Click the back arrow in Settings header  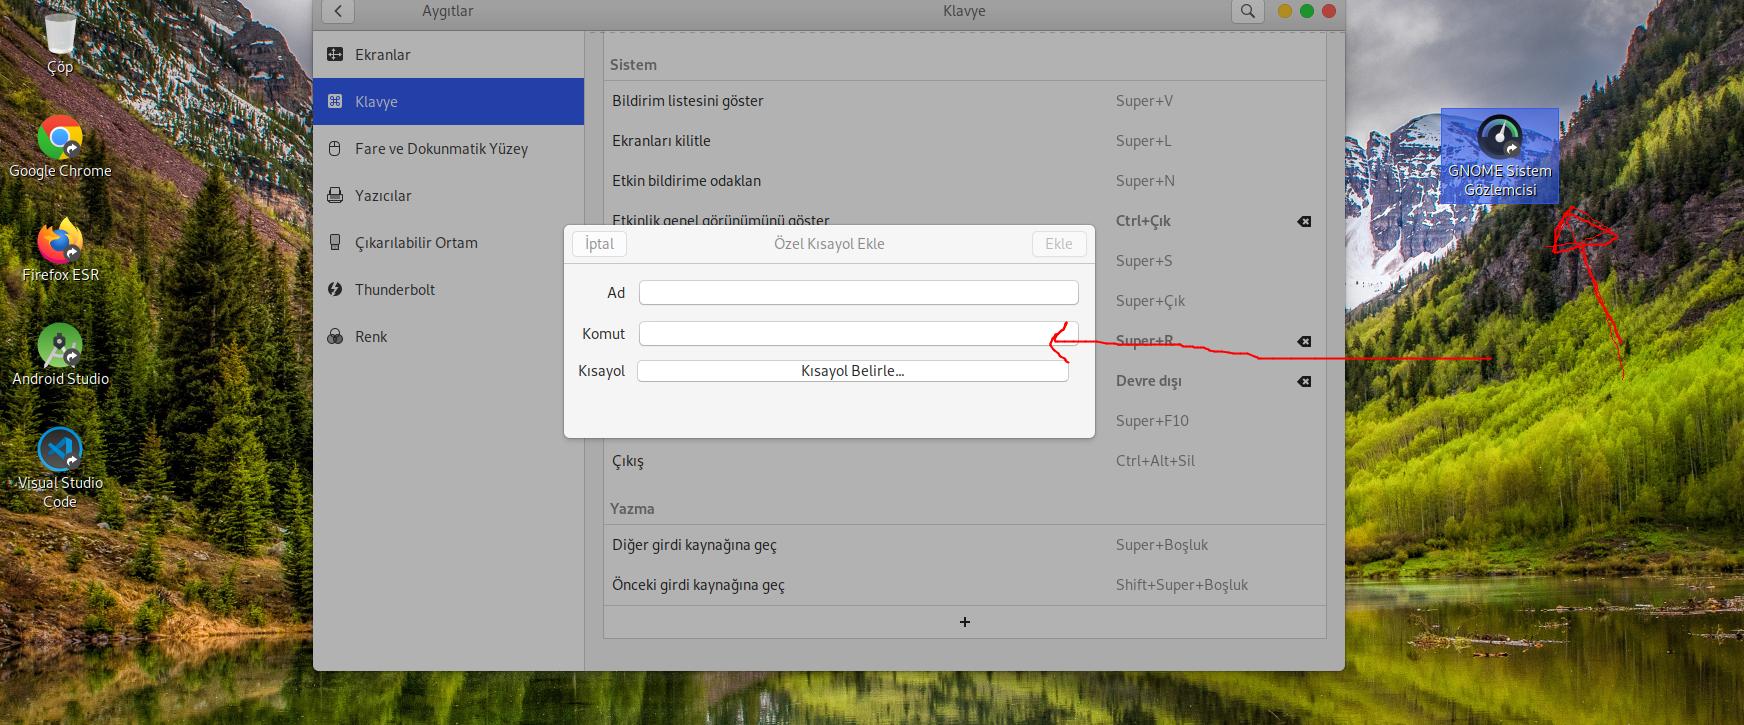tap(338, 11)
